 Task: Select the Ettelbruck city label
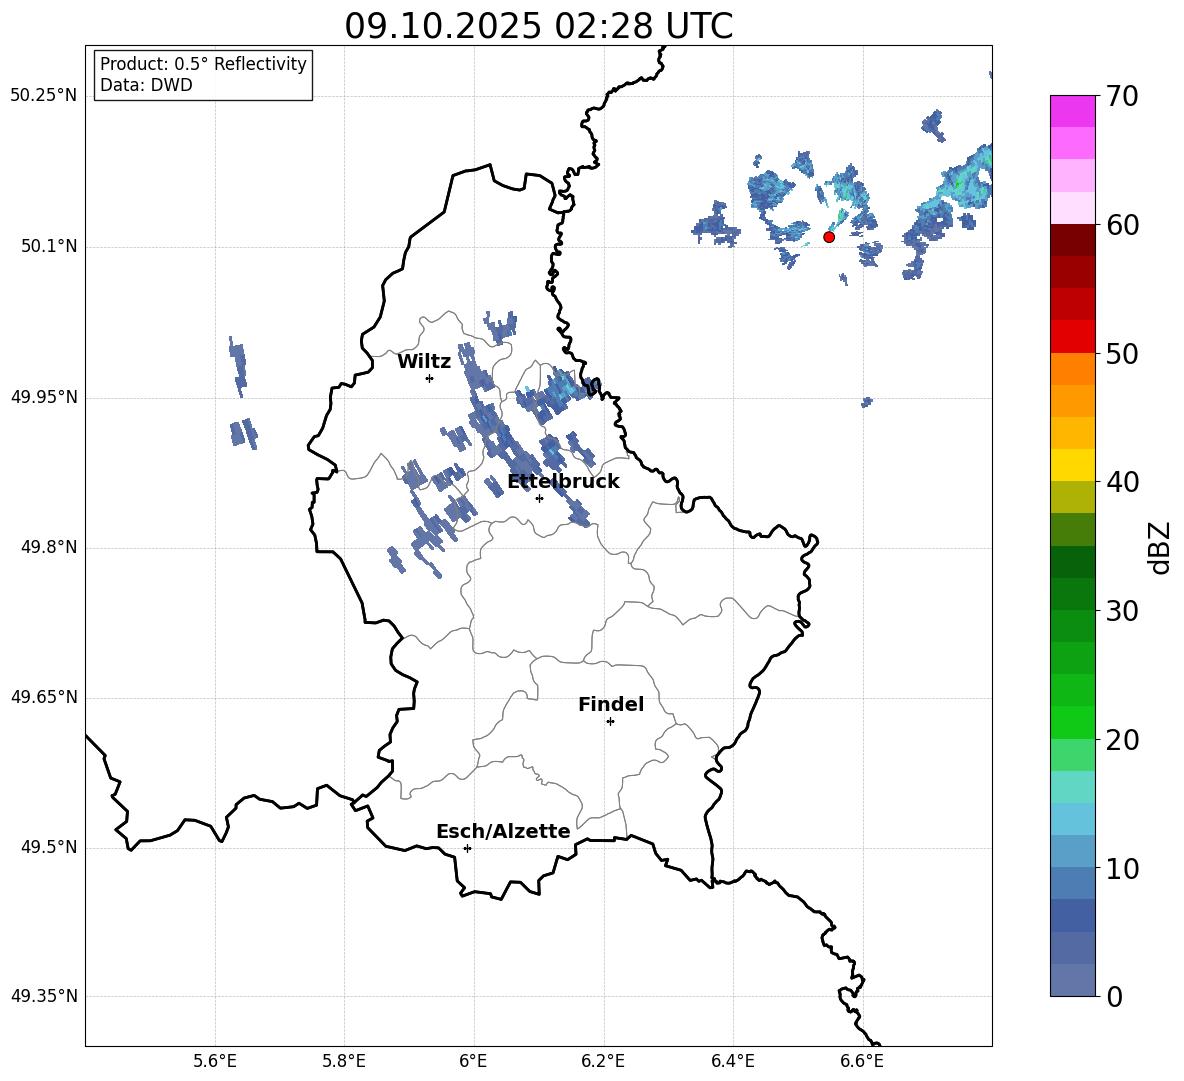[563, 482]
